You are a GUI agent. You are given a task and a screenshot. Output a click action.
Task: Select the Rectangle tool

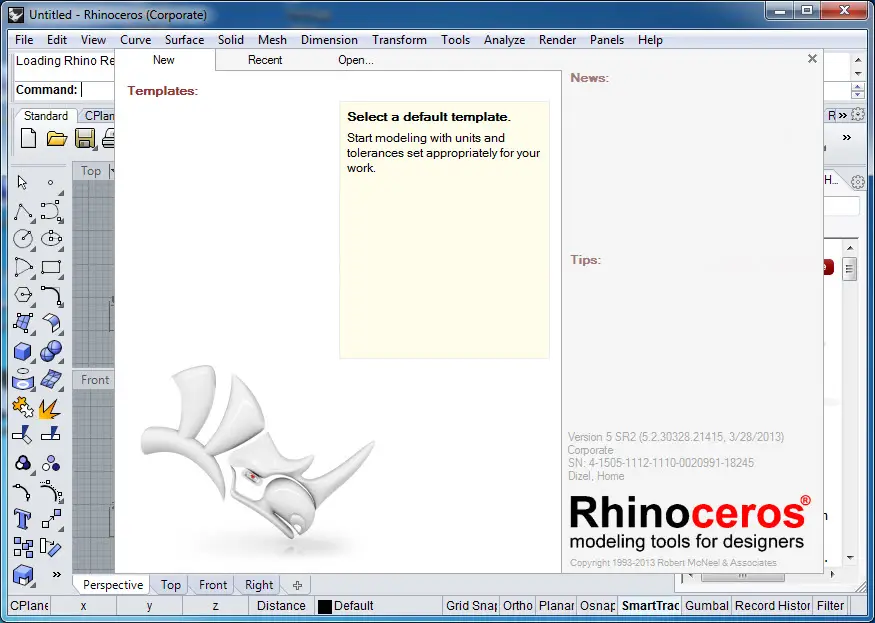[51, 267]
